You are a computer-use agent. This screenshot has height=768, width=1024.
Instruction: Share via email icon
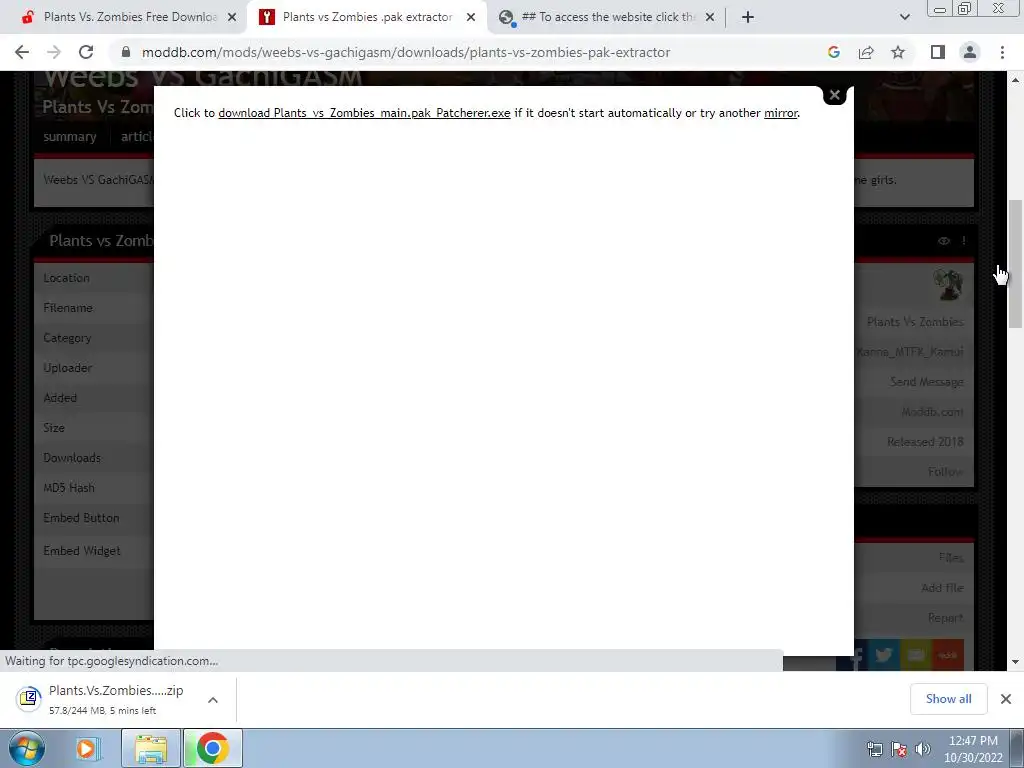coord(916,655)
